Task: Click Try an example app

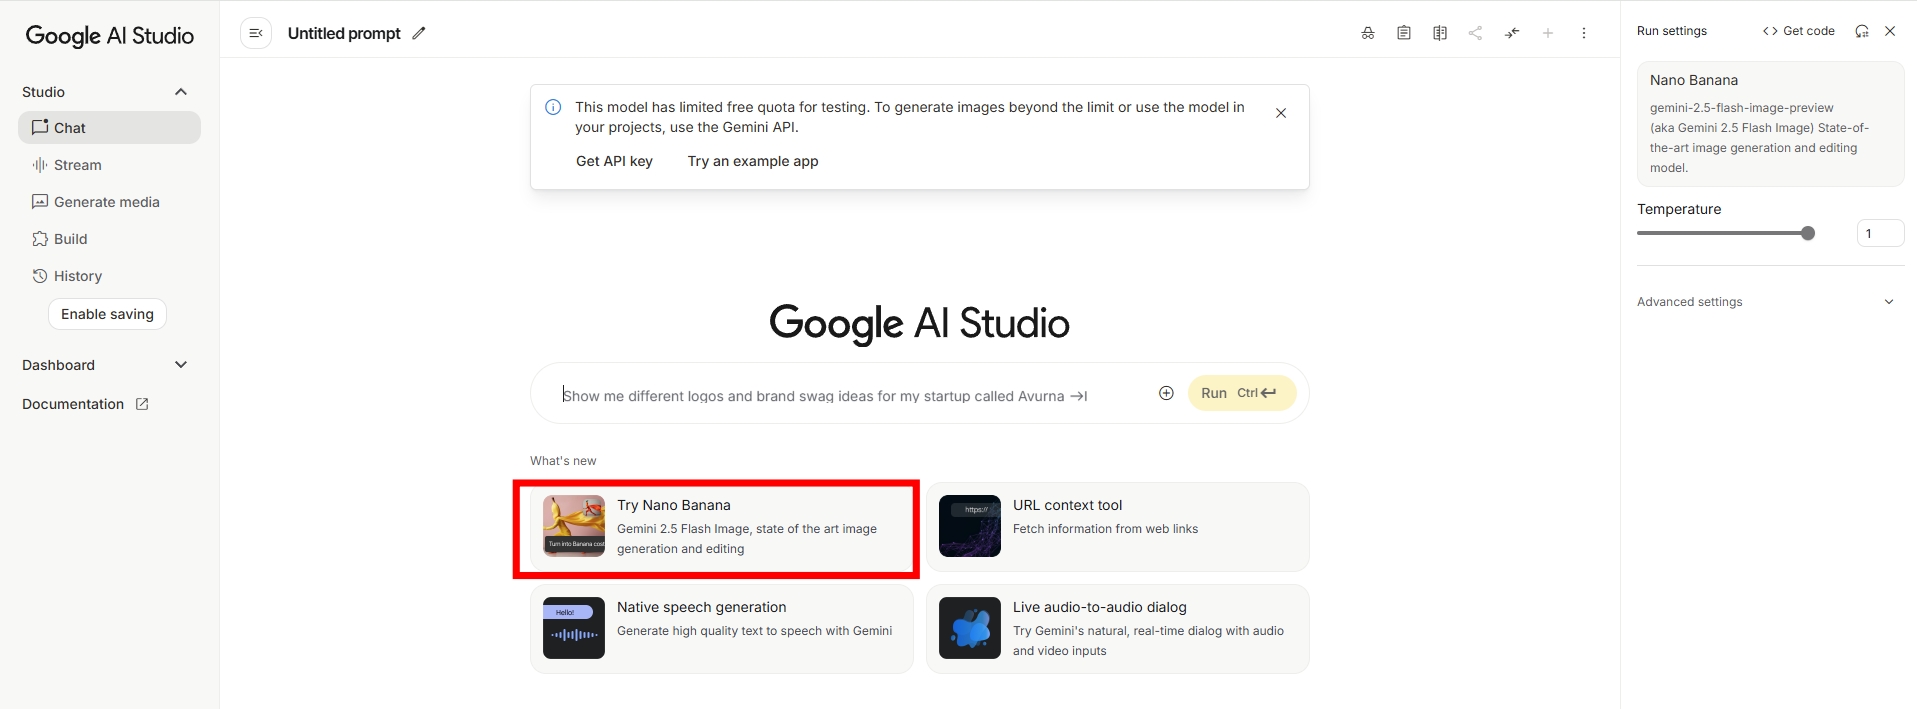Action: tap(753, 161)
